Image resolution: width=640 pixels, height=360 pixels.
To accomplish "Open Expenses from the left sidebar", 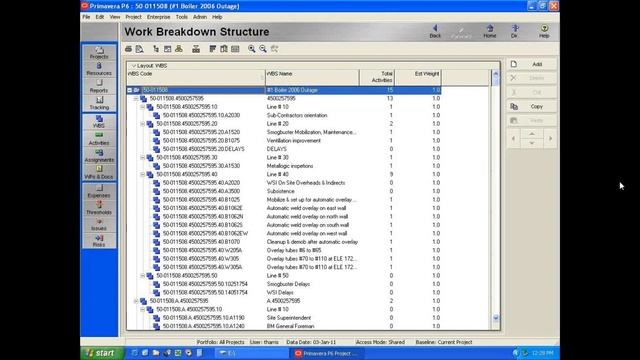I will [99, 191].
